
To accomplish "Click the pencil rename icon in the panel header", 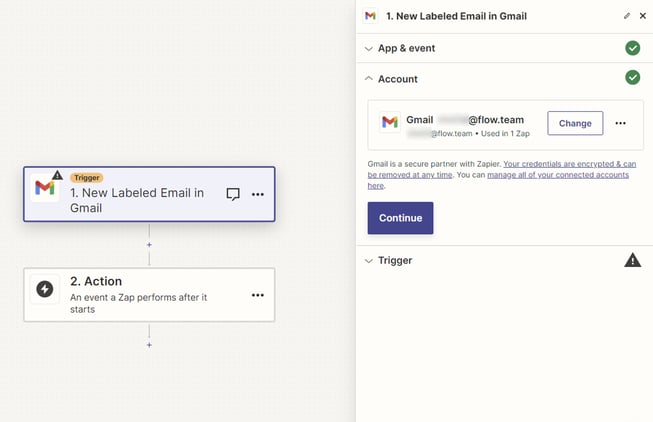I will click(x=627, y=16).
